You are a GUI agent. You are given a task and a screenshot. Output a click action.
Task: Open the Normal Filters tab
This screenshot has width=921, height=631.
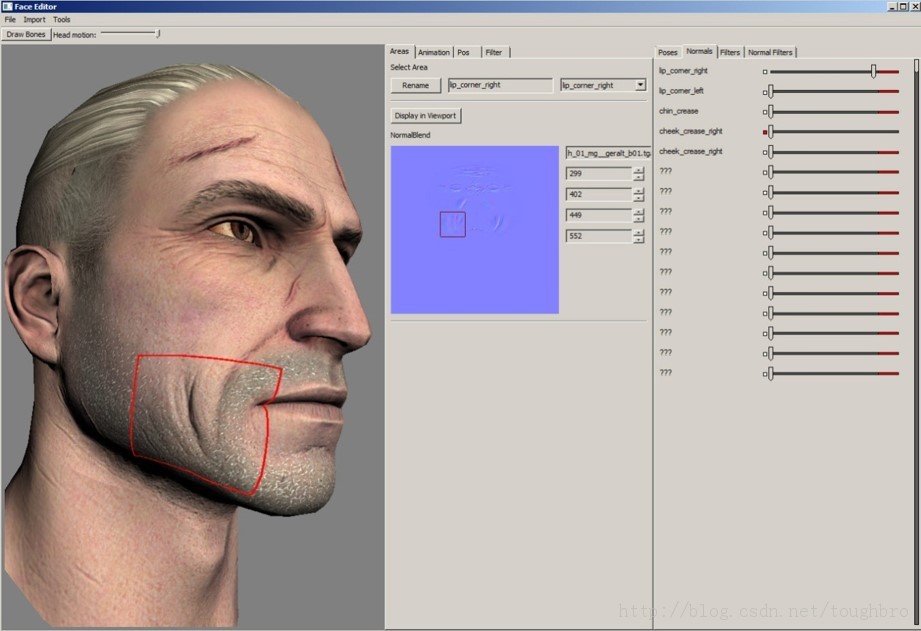click(770, 52)
